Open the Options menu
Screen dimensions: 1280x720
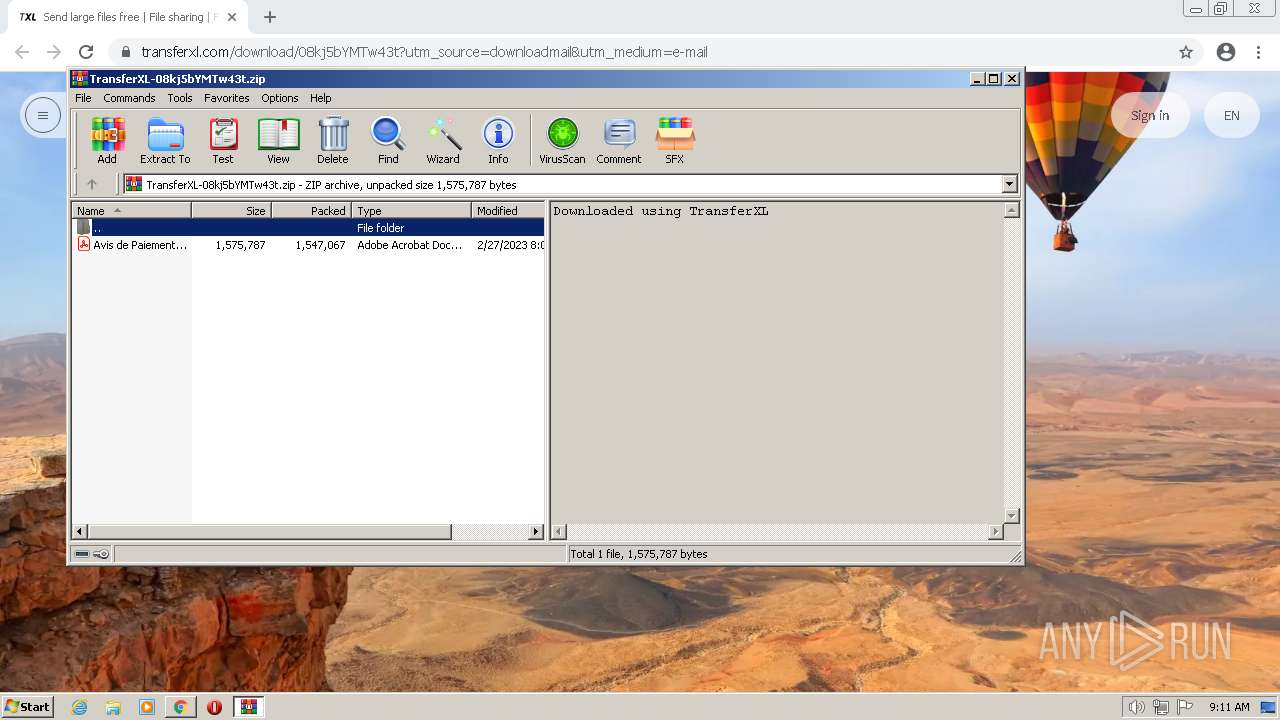pos(280,98)
